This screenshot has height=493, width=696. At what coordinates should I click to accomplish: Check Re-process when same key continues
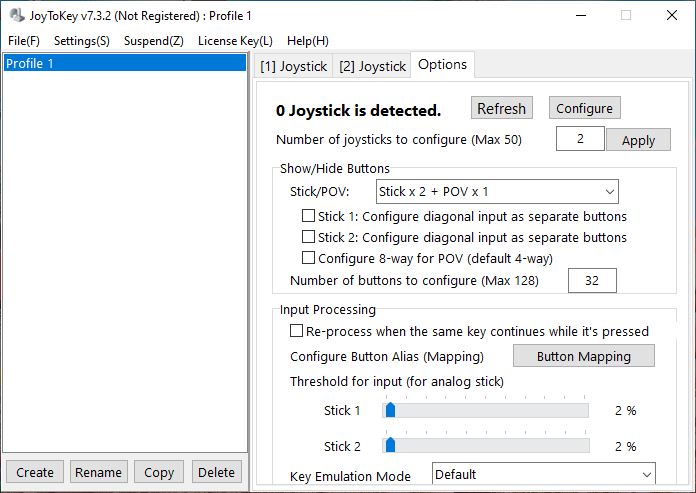(x=297, y=331)
